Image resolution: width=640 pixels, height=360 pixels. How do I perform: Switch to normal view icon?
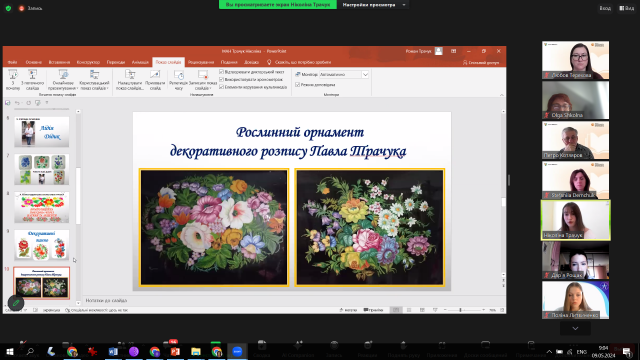coord(396,310)
